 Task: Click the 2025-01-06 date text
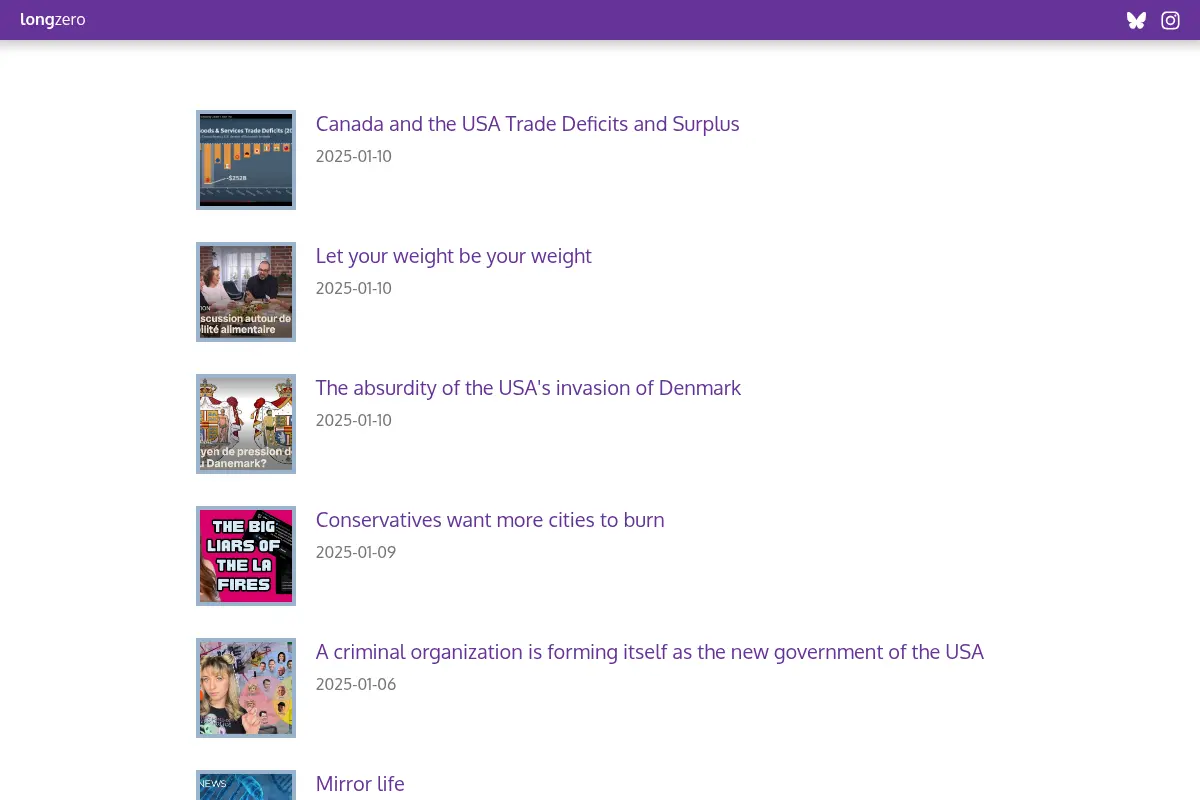356,684
